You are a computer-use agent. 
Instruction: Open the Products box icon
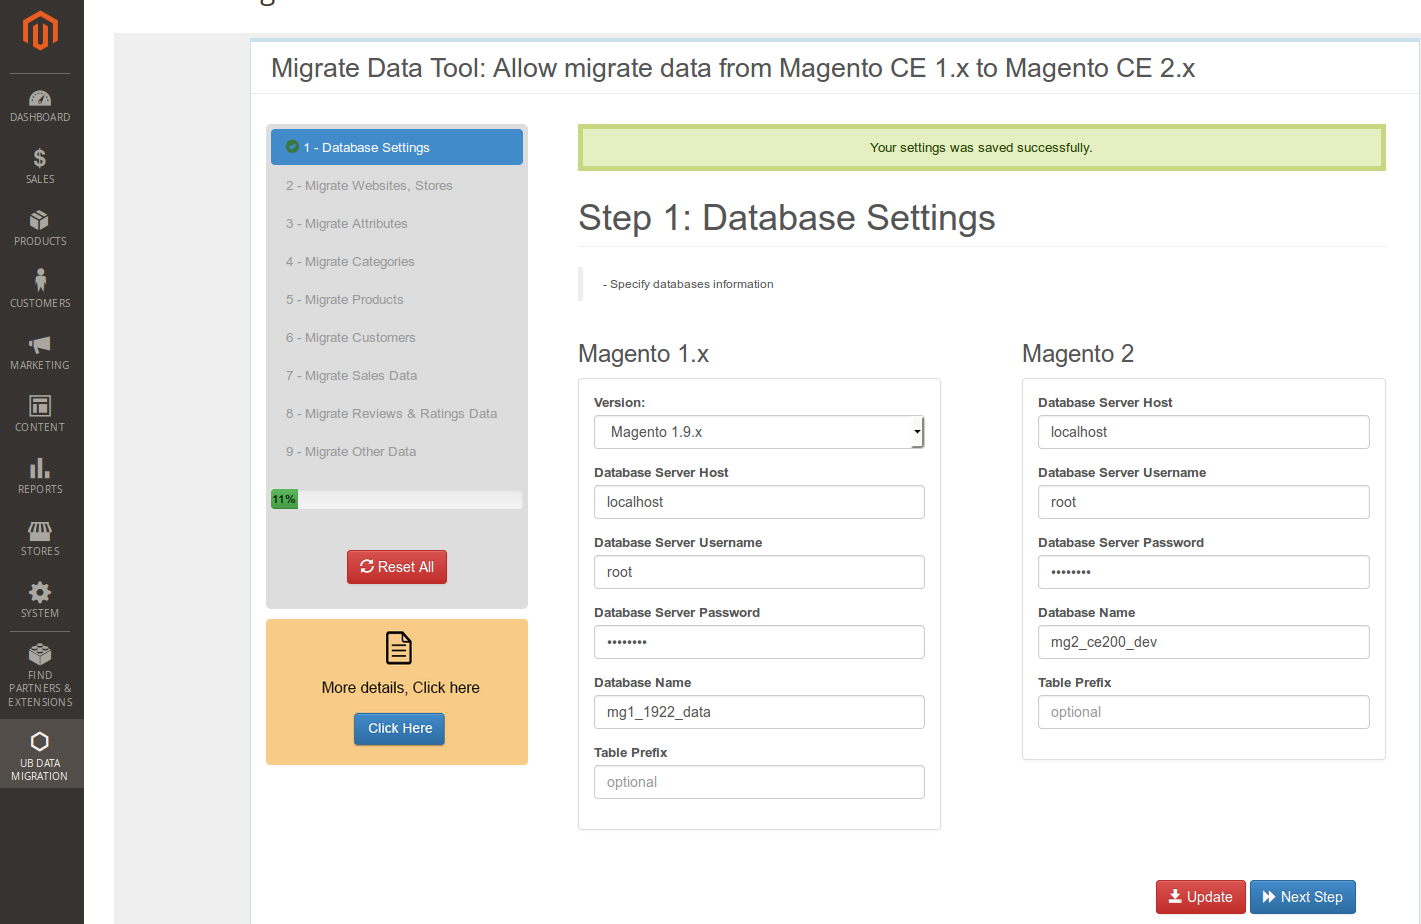(x=40, y=220)
